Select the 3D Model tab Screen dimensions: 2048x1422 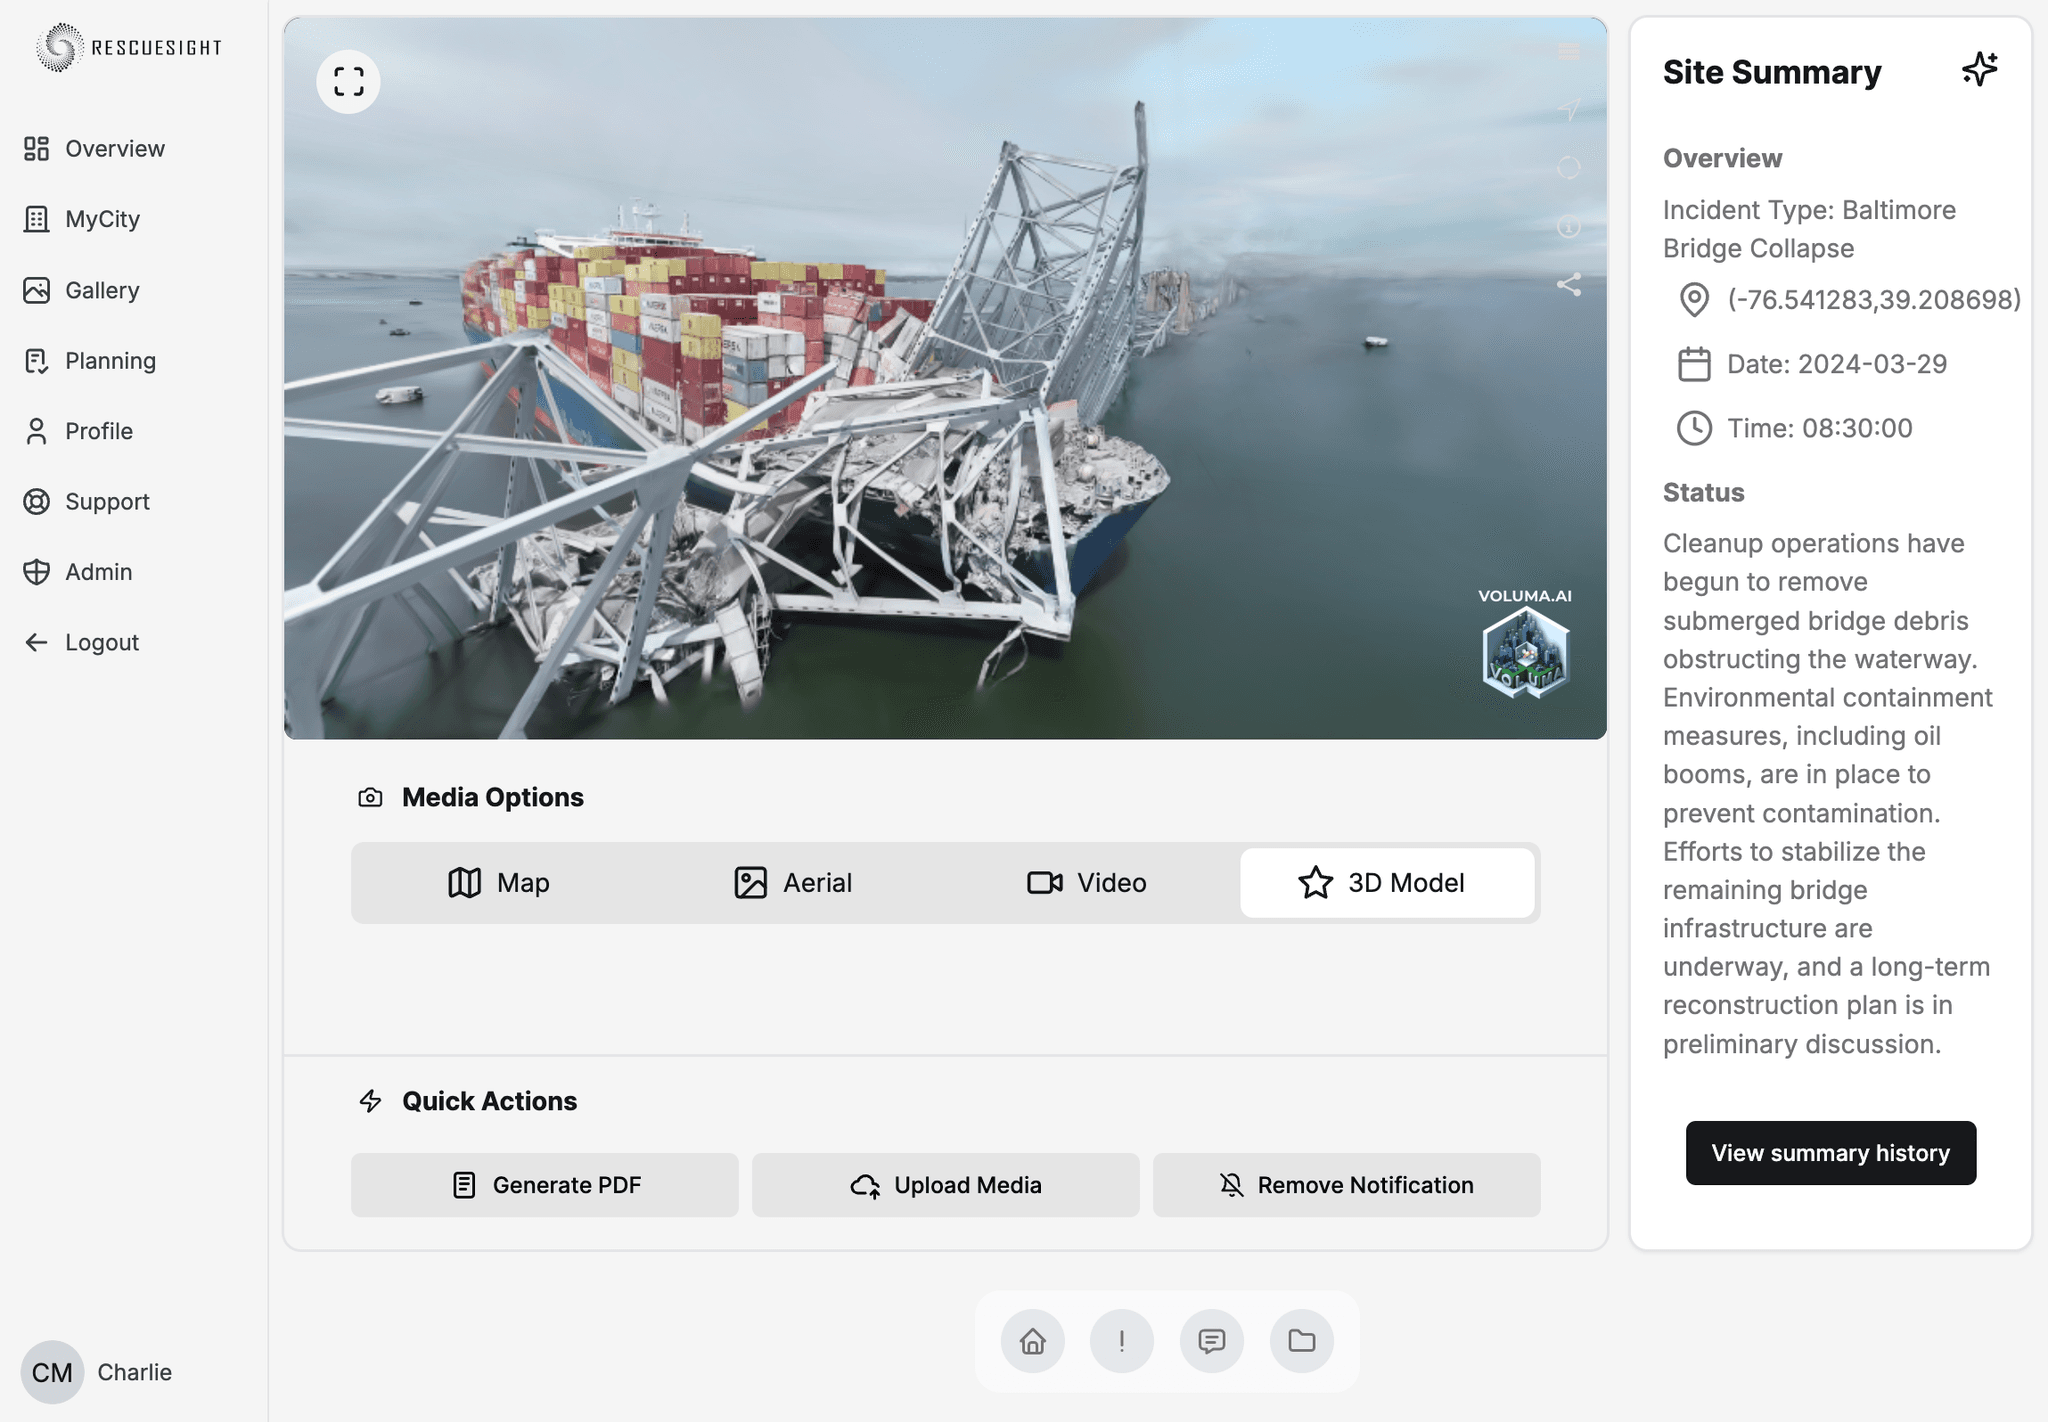[x=1386, y=883]
